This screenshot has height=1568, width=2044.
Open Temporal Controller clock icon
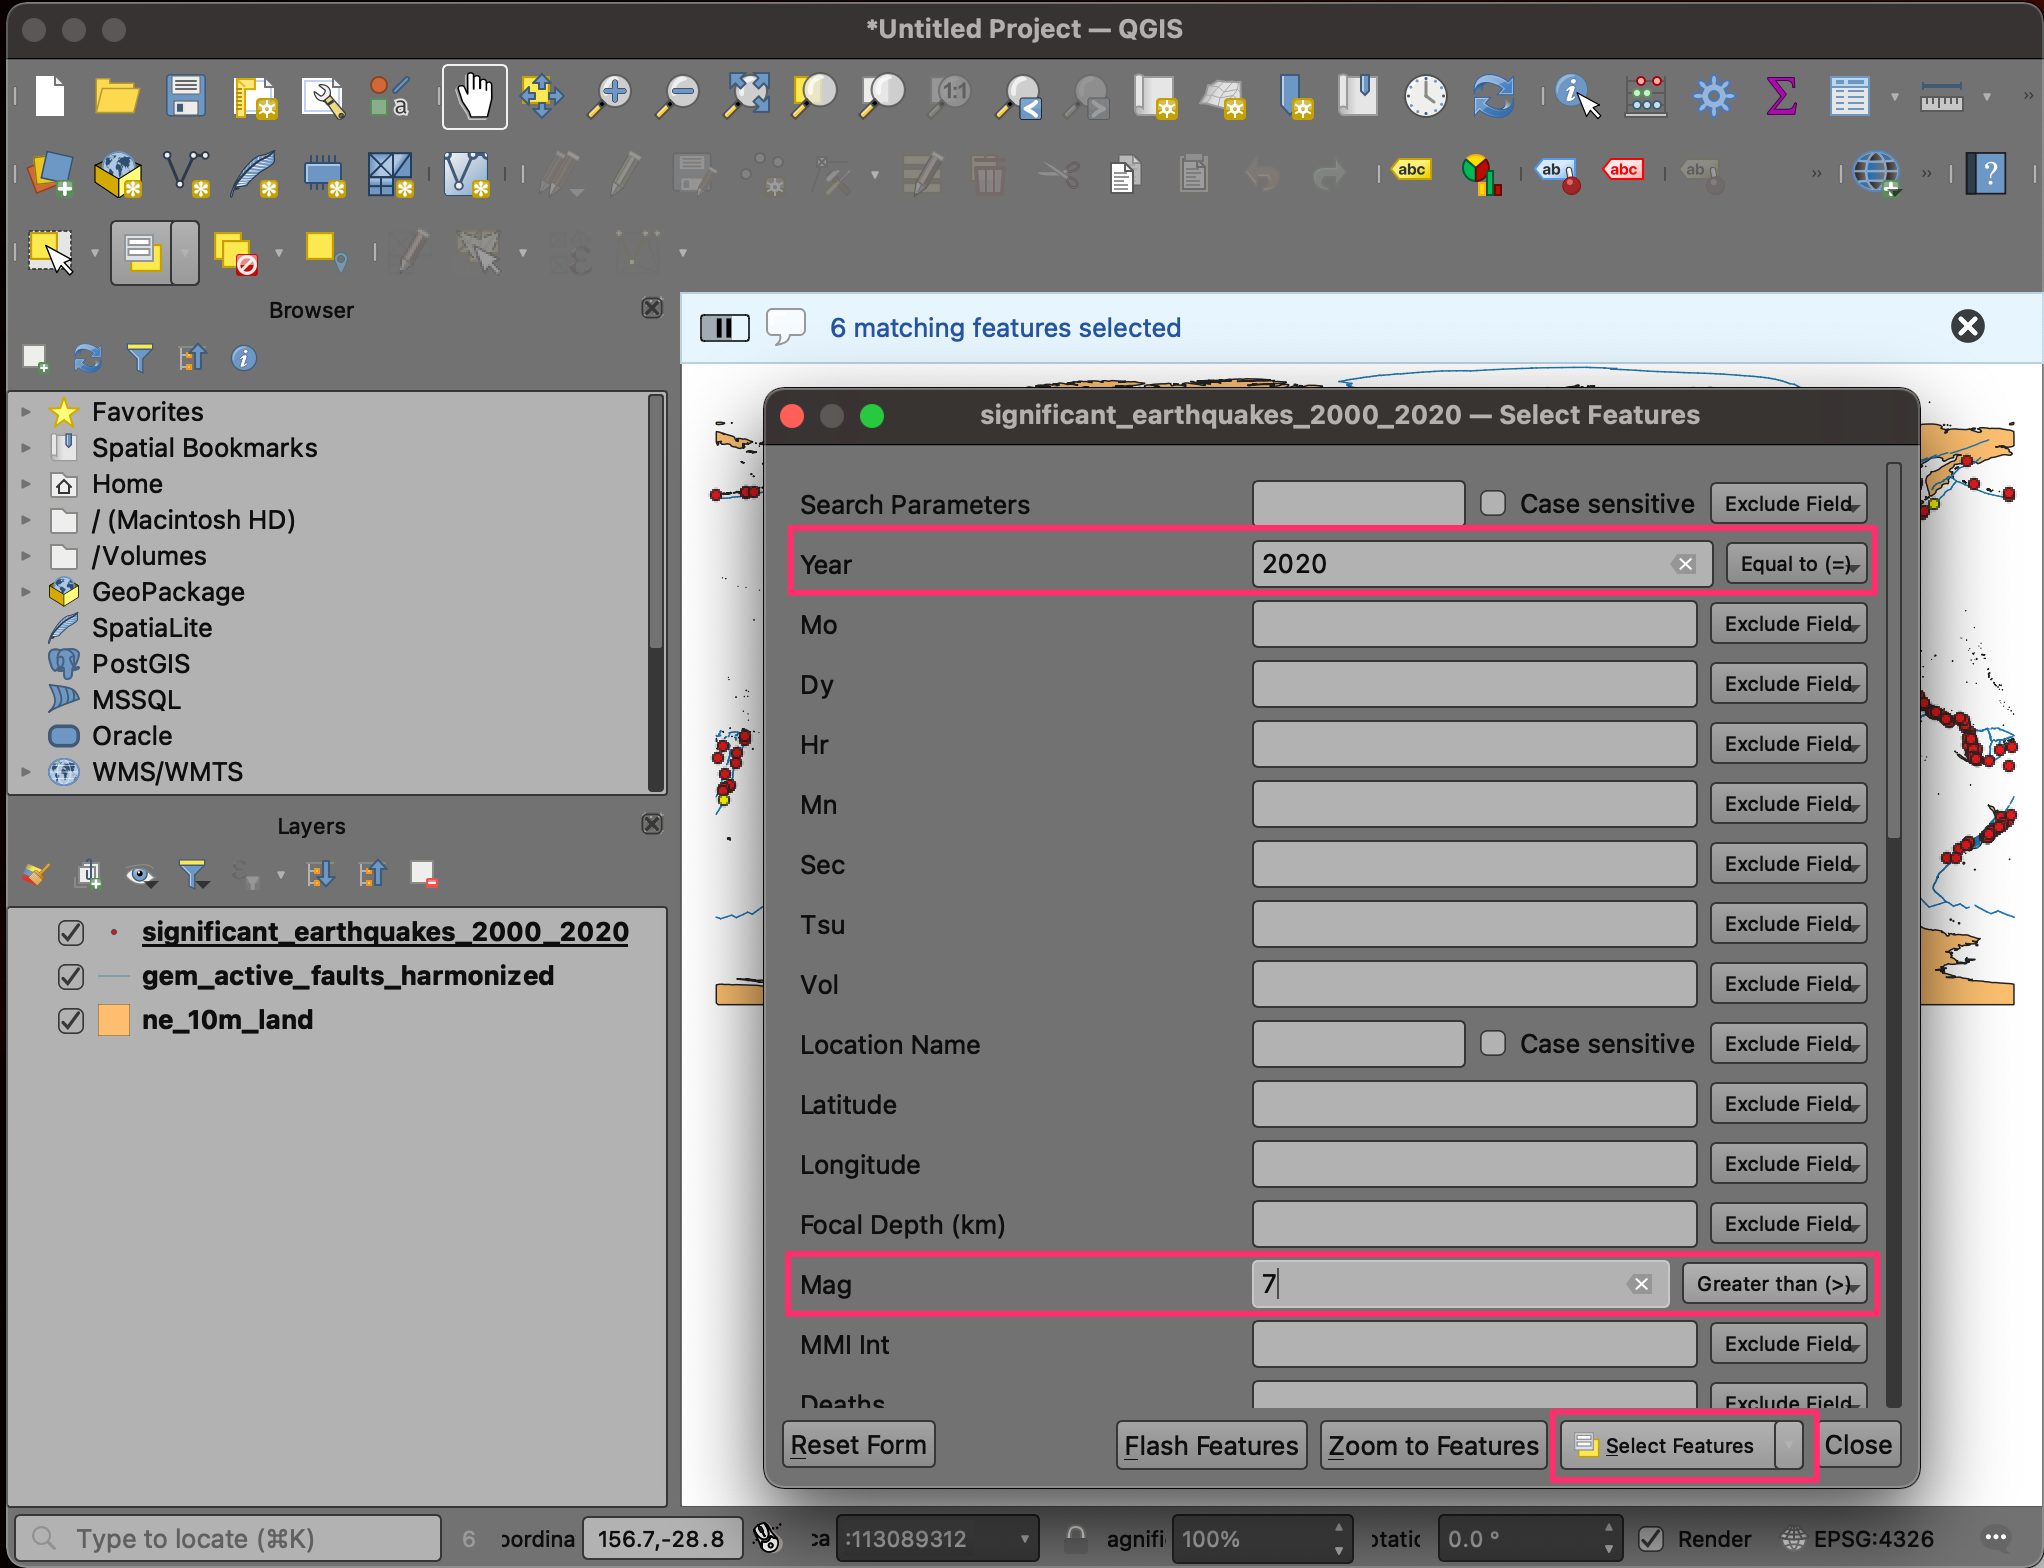coord(1425,97)
